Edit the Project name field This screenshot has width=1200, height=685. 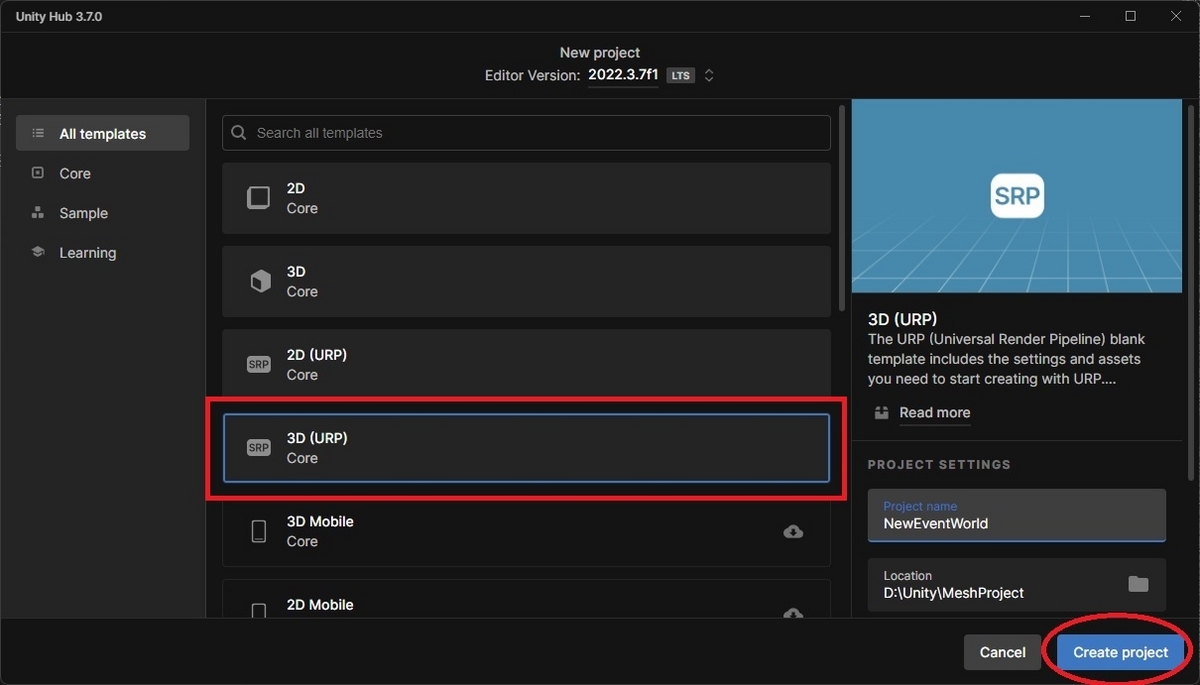pyautogui.click(x=1017, y=515)
